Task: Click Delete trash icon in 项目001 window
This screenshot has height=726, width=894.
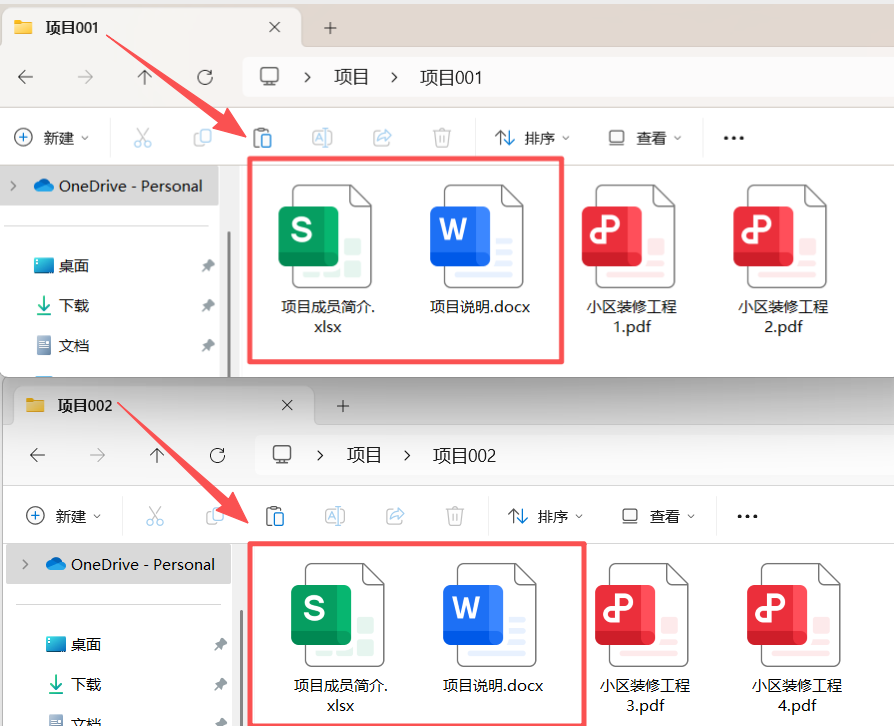Action: pos(442,137)
